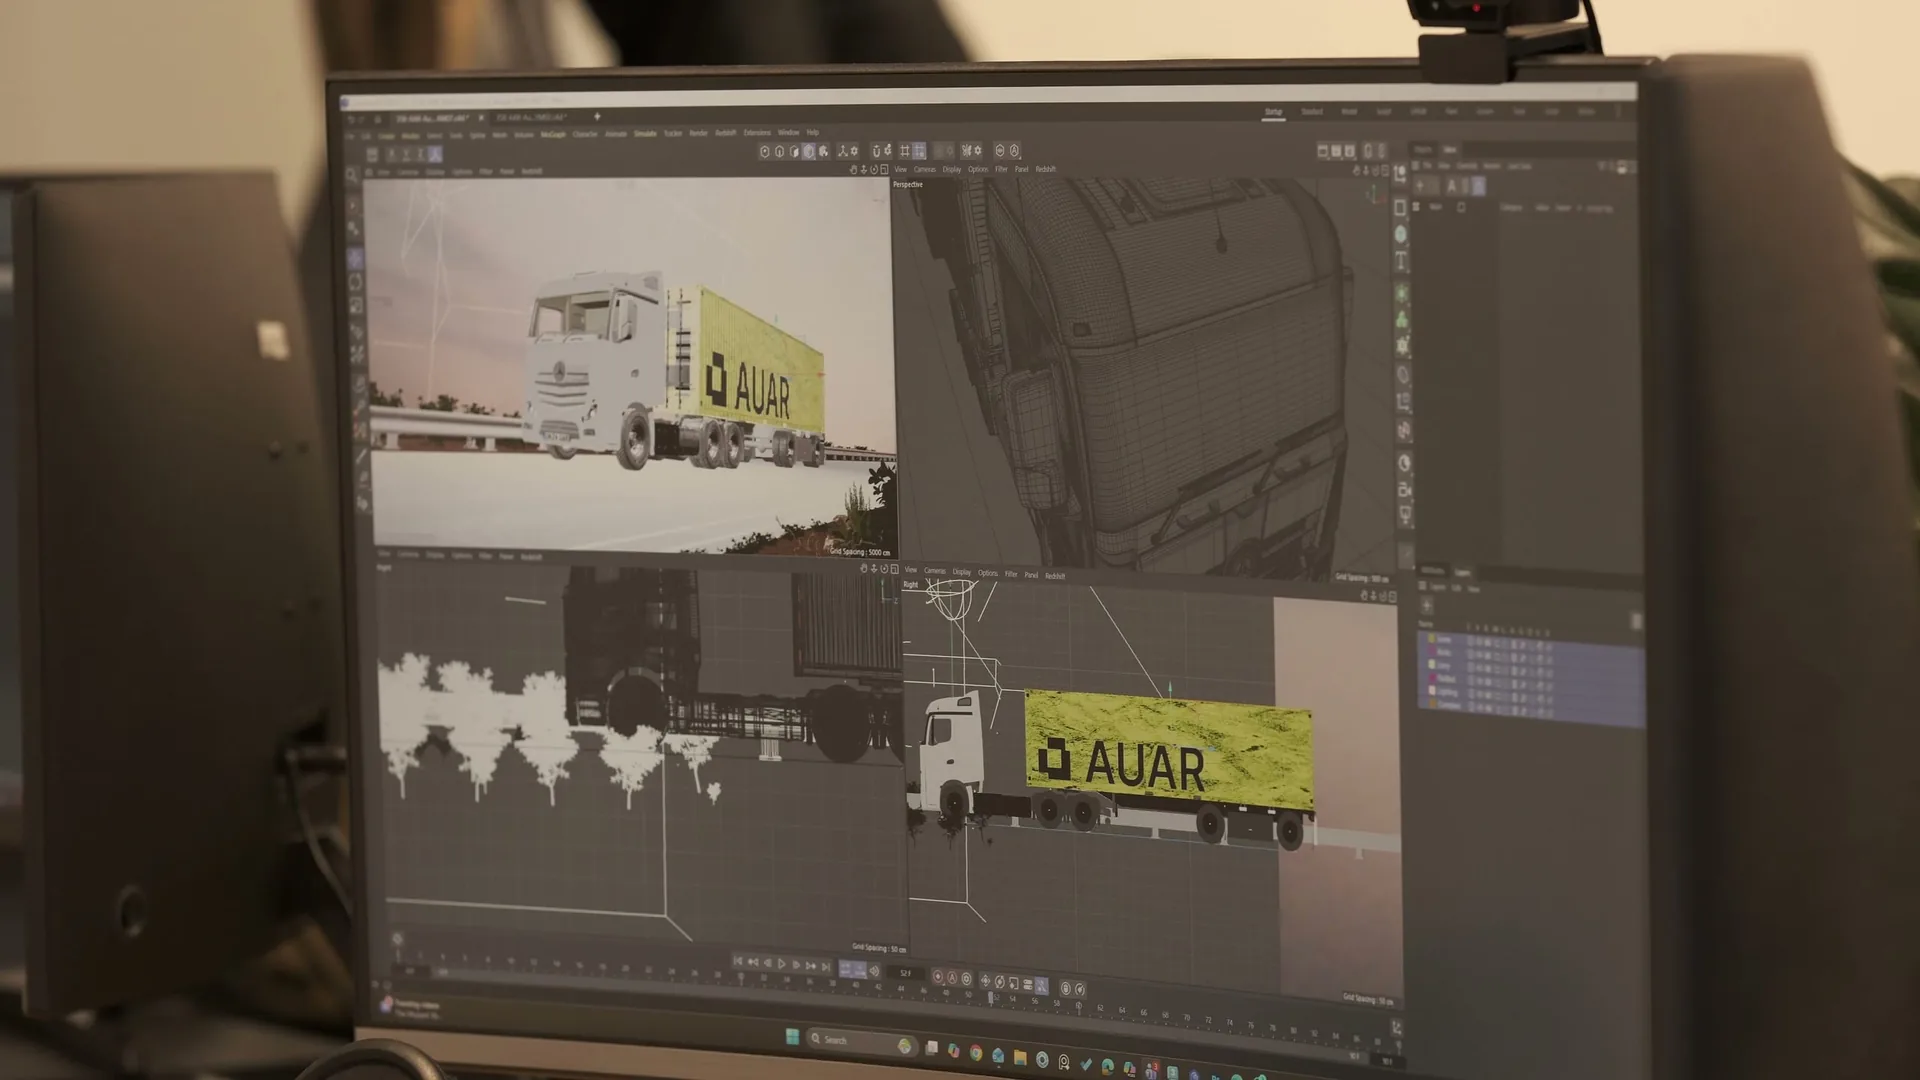Play the animation forwards
The width and height of the screenshot is (1920, 1080).
pyautogui.click(x=781, y=964)
